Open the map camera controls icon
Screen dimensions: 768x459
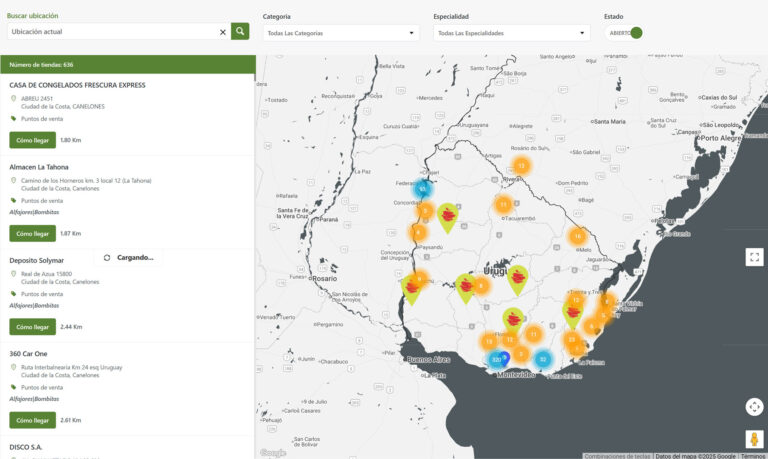(x=754, y=406)
